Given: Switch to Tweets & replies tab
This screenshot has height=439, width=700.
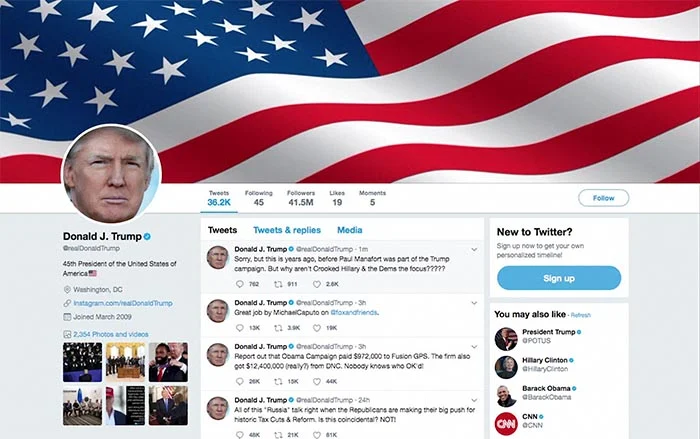Looking at the screenshot, I should 287,230.
